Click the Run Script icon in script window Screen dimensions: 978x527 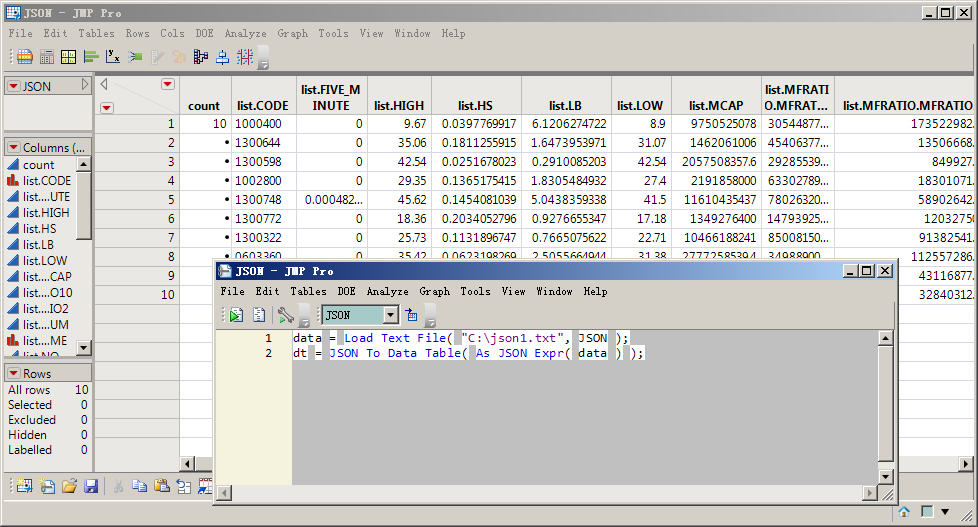click(x=236, y=315)
